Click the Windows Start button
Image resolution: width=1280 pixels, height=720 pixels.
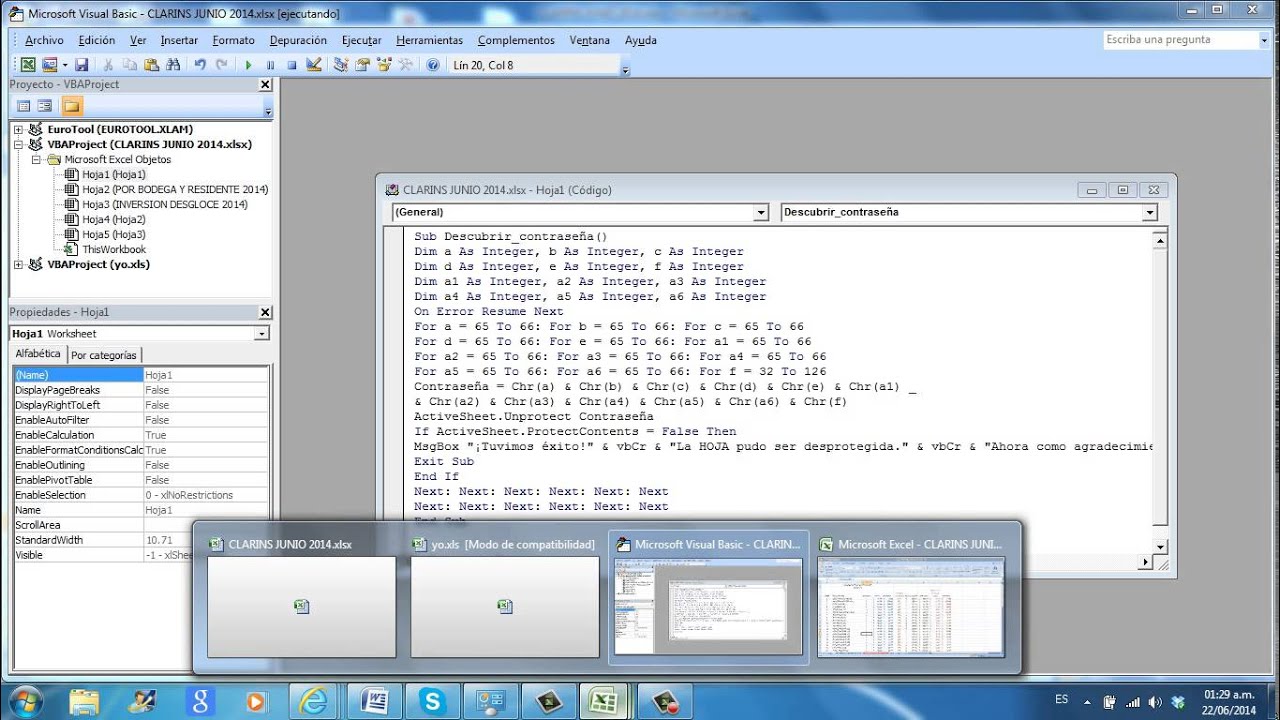point(27,700)
